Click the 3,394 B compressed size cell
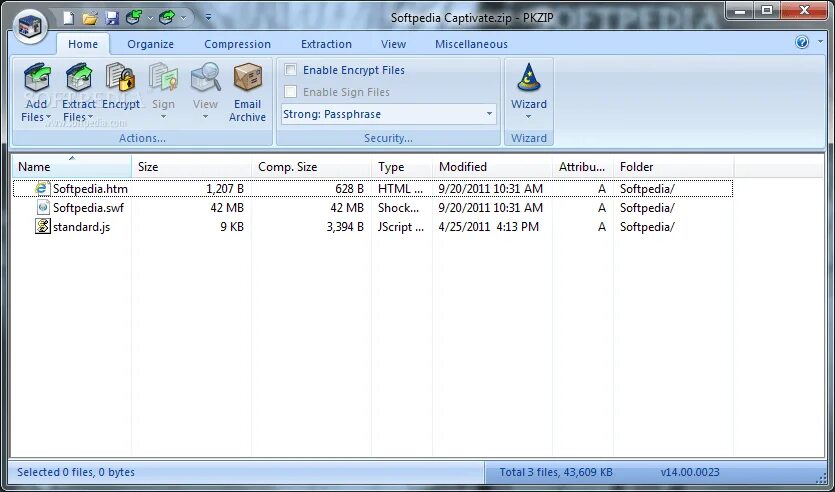Viewport: 835px width, 492px height. click(345, 227)
